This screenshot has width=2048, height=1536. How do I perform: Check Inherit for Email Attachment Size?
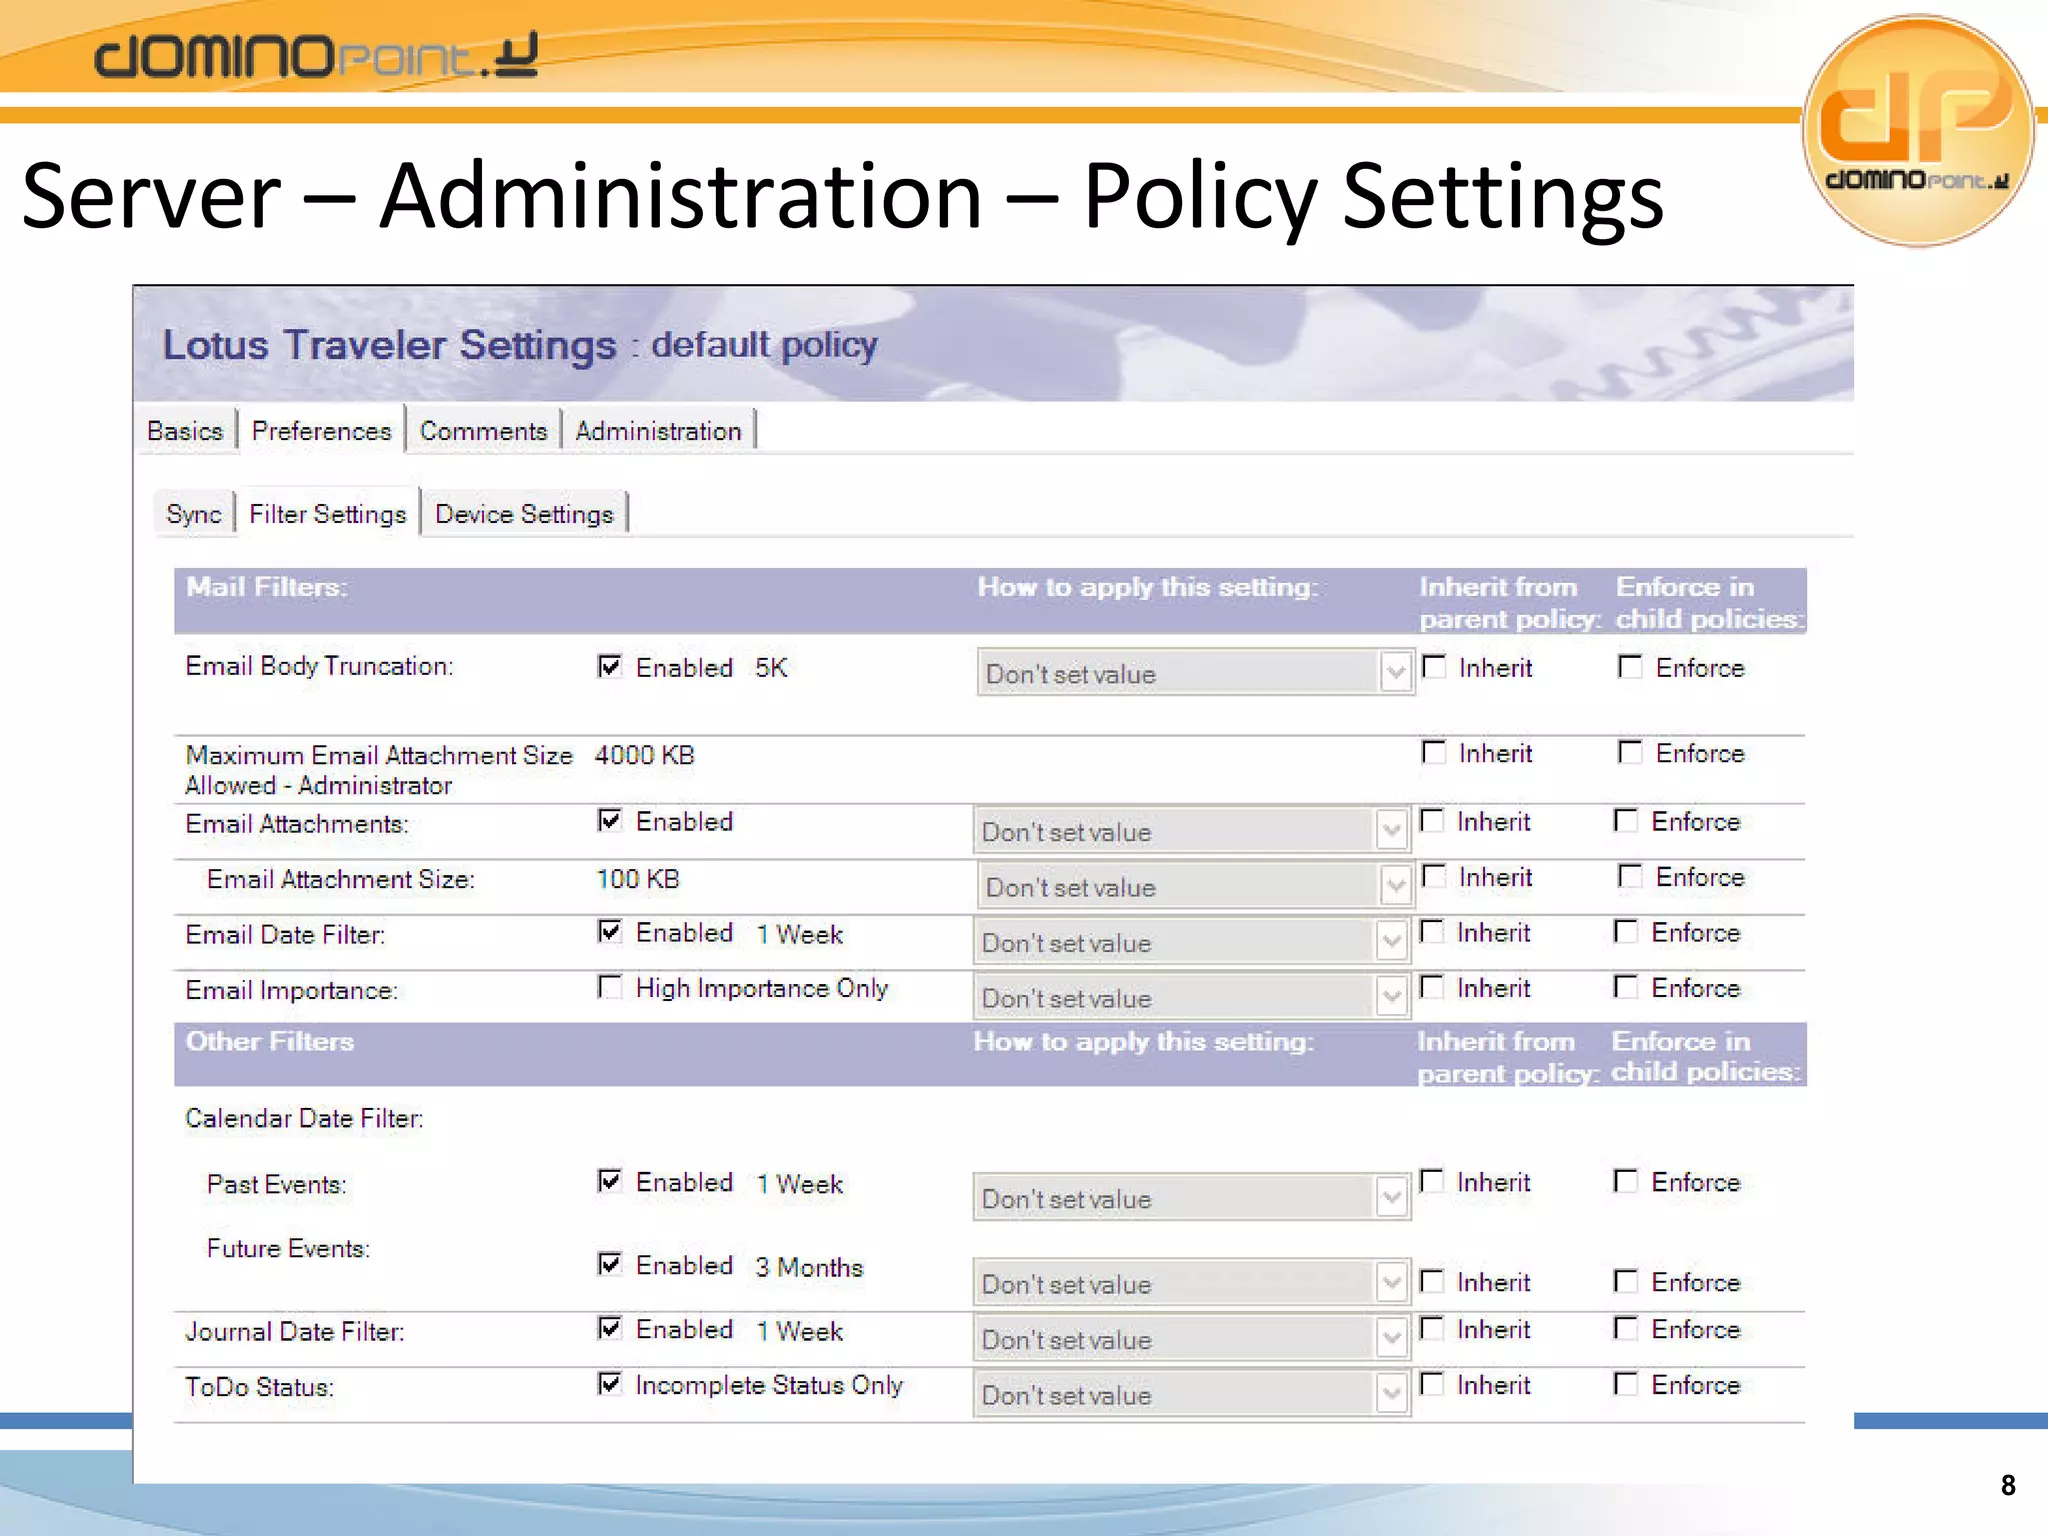[x=1434, y=876]
